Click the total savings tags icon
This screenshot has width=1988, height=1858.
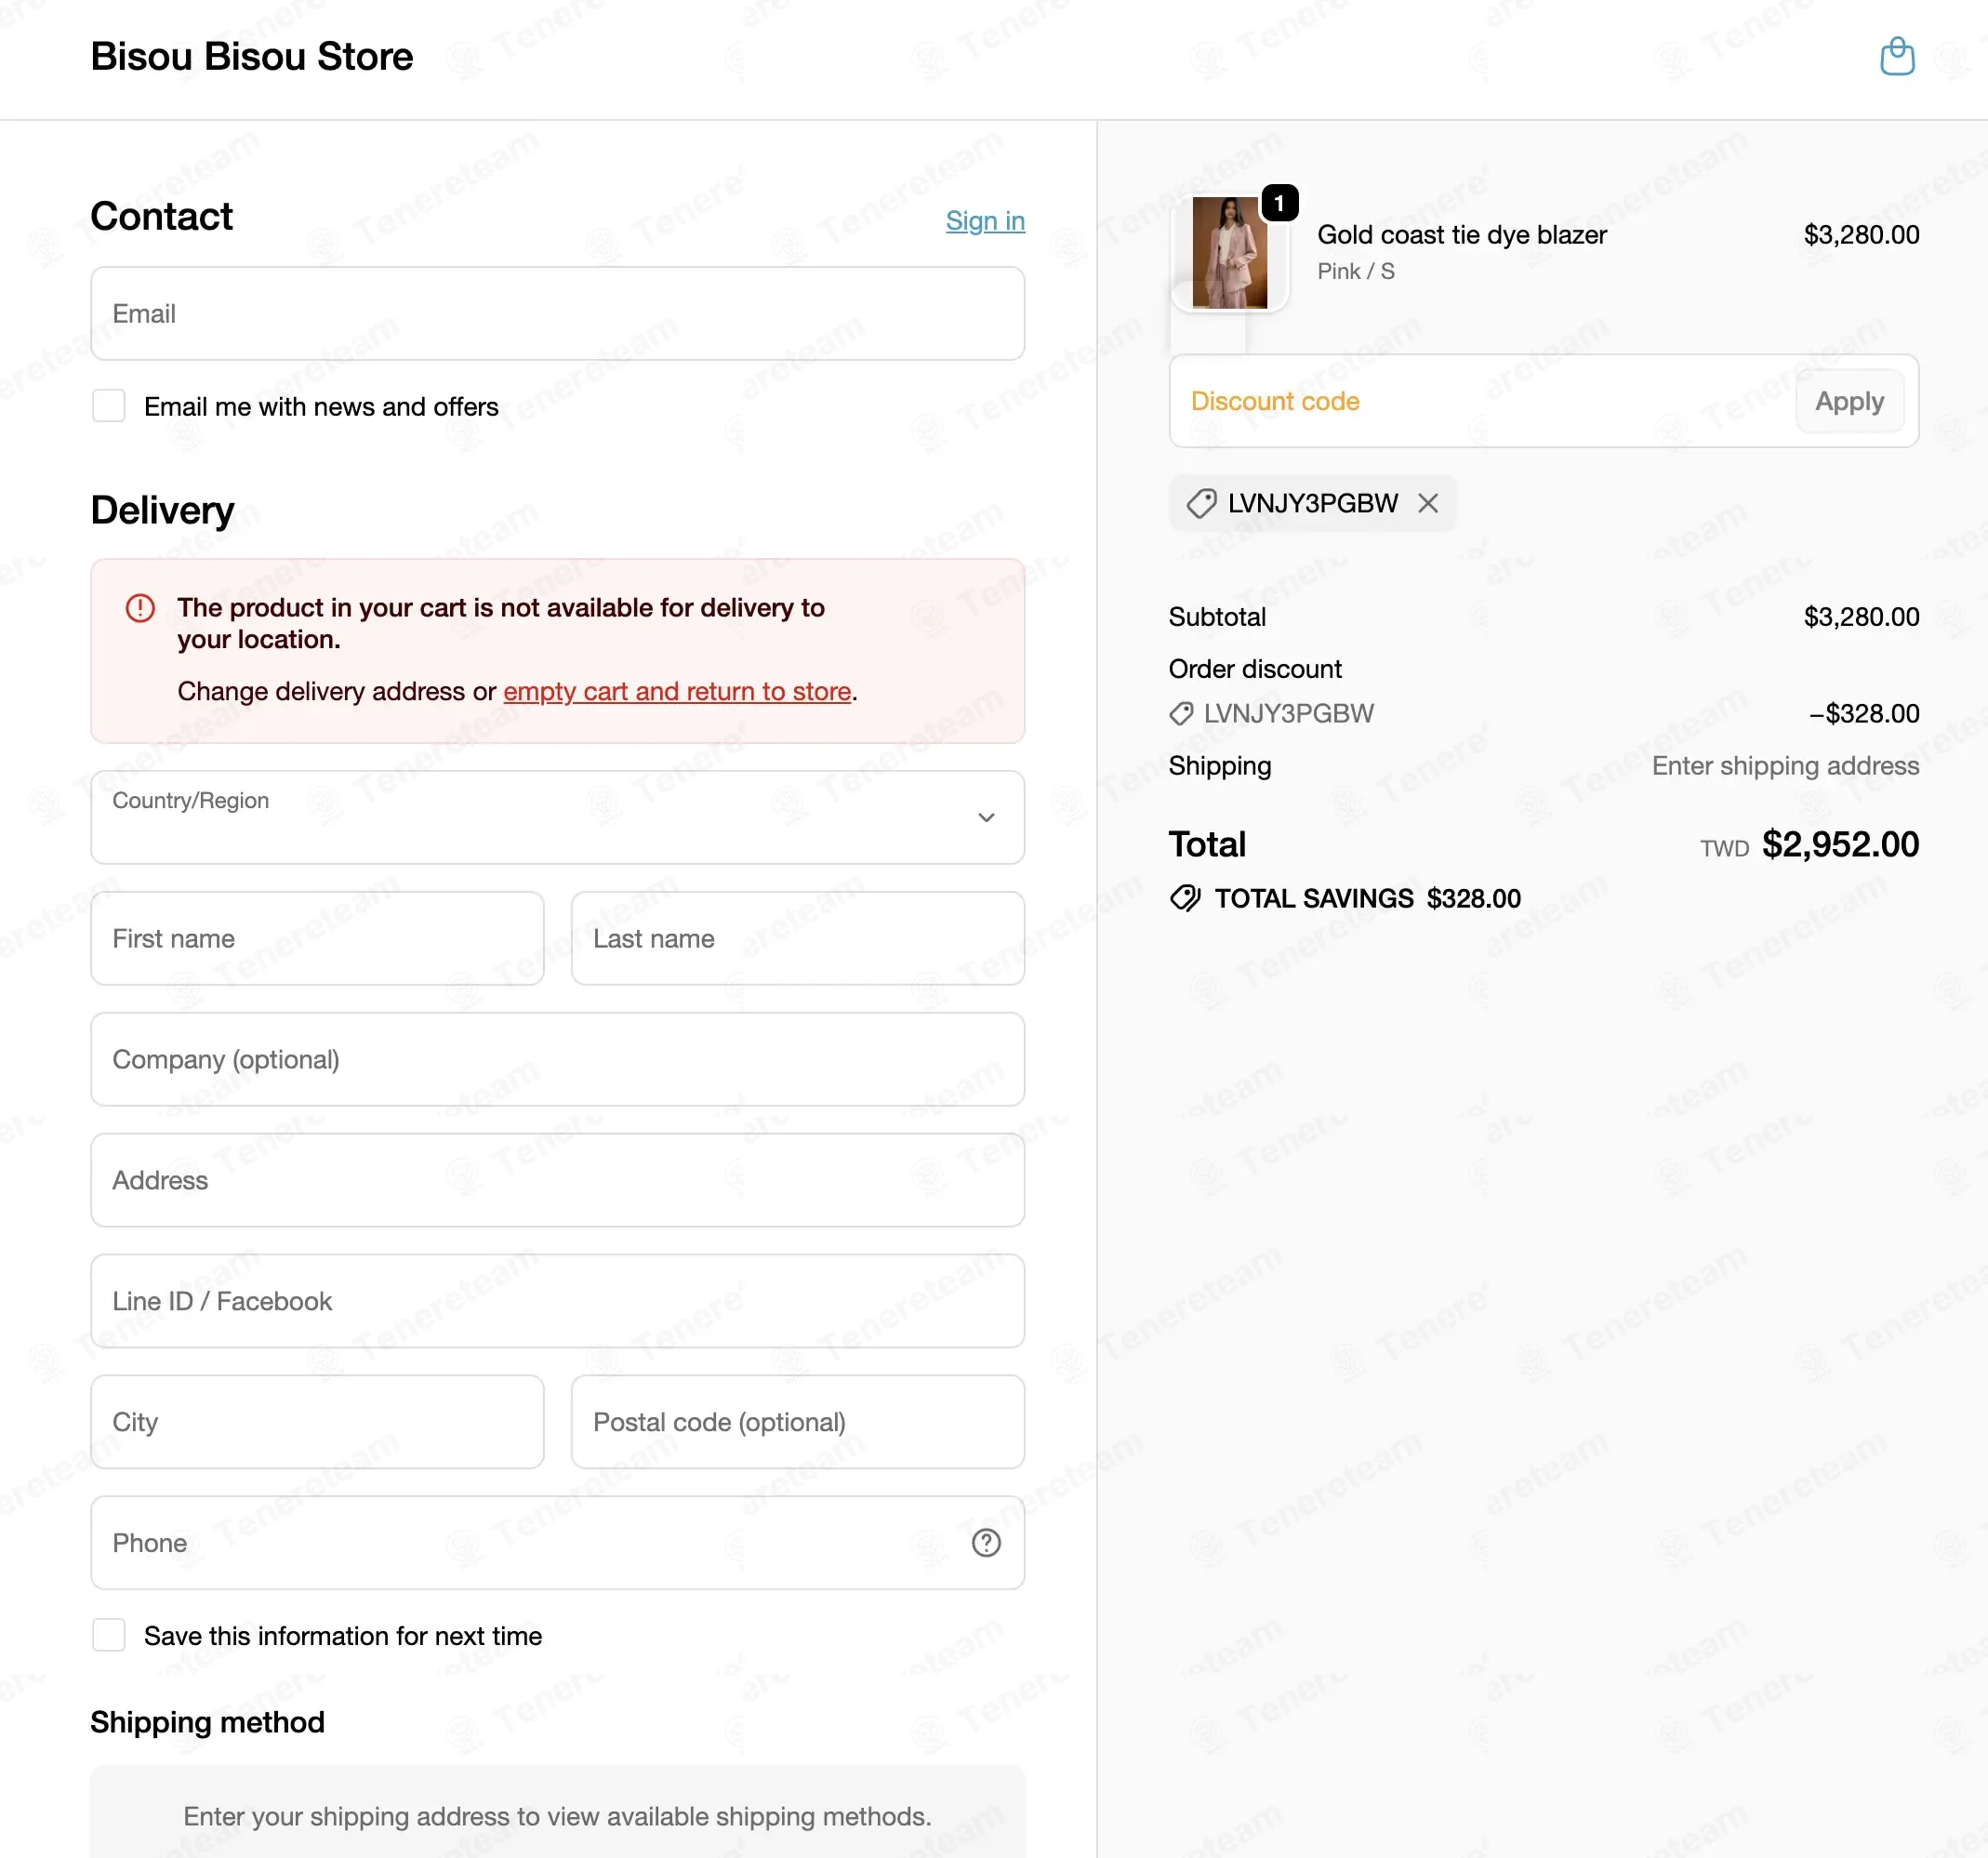pos(1185,898)
